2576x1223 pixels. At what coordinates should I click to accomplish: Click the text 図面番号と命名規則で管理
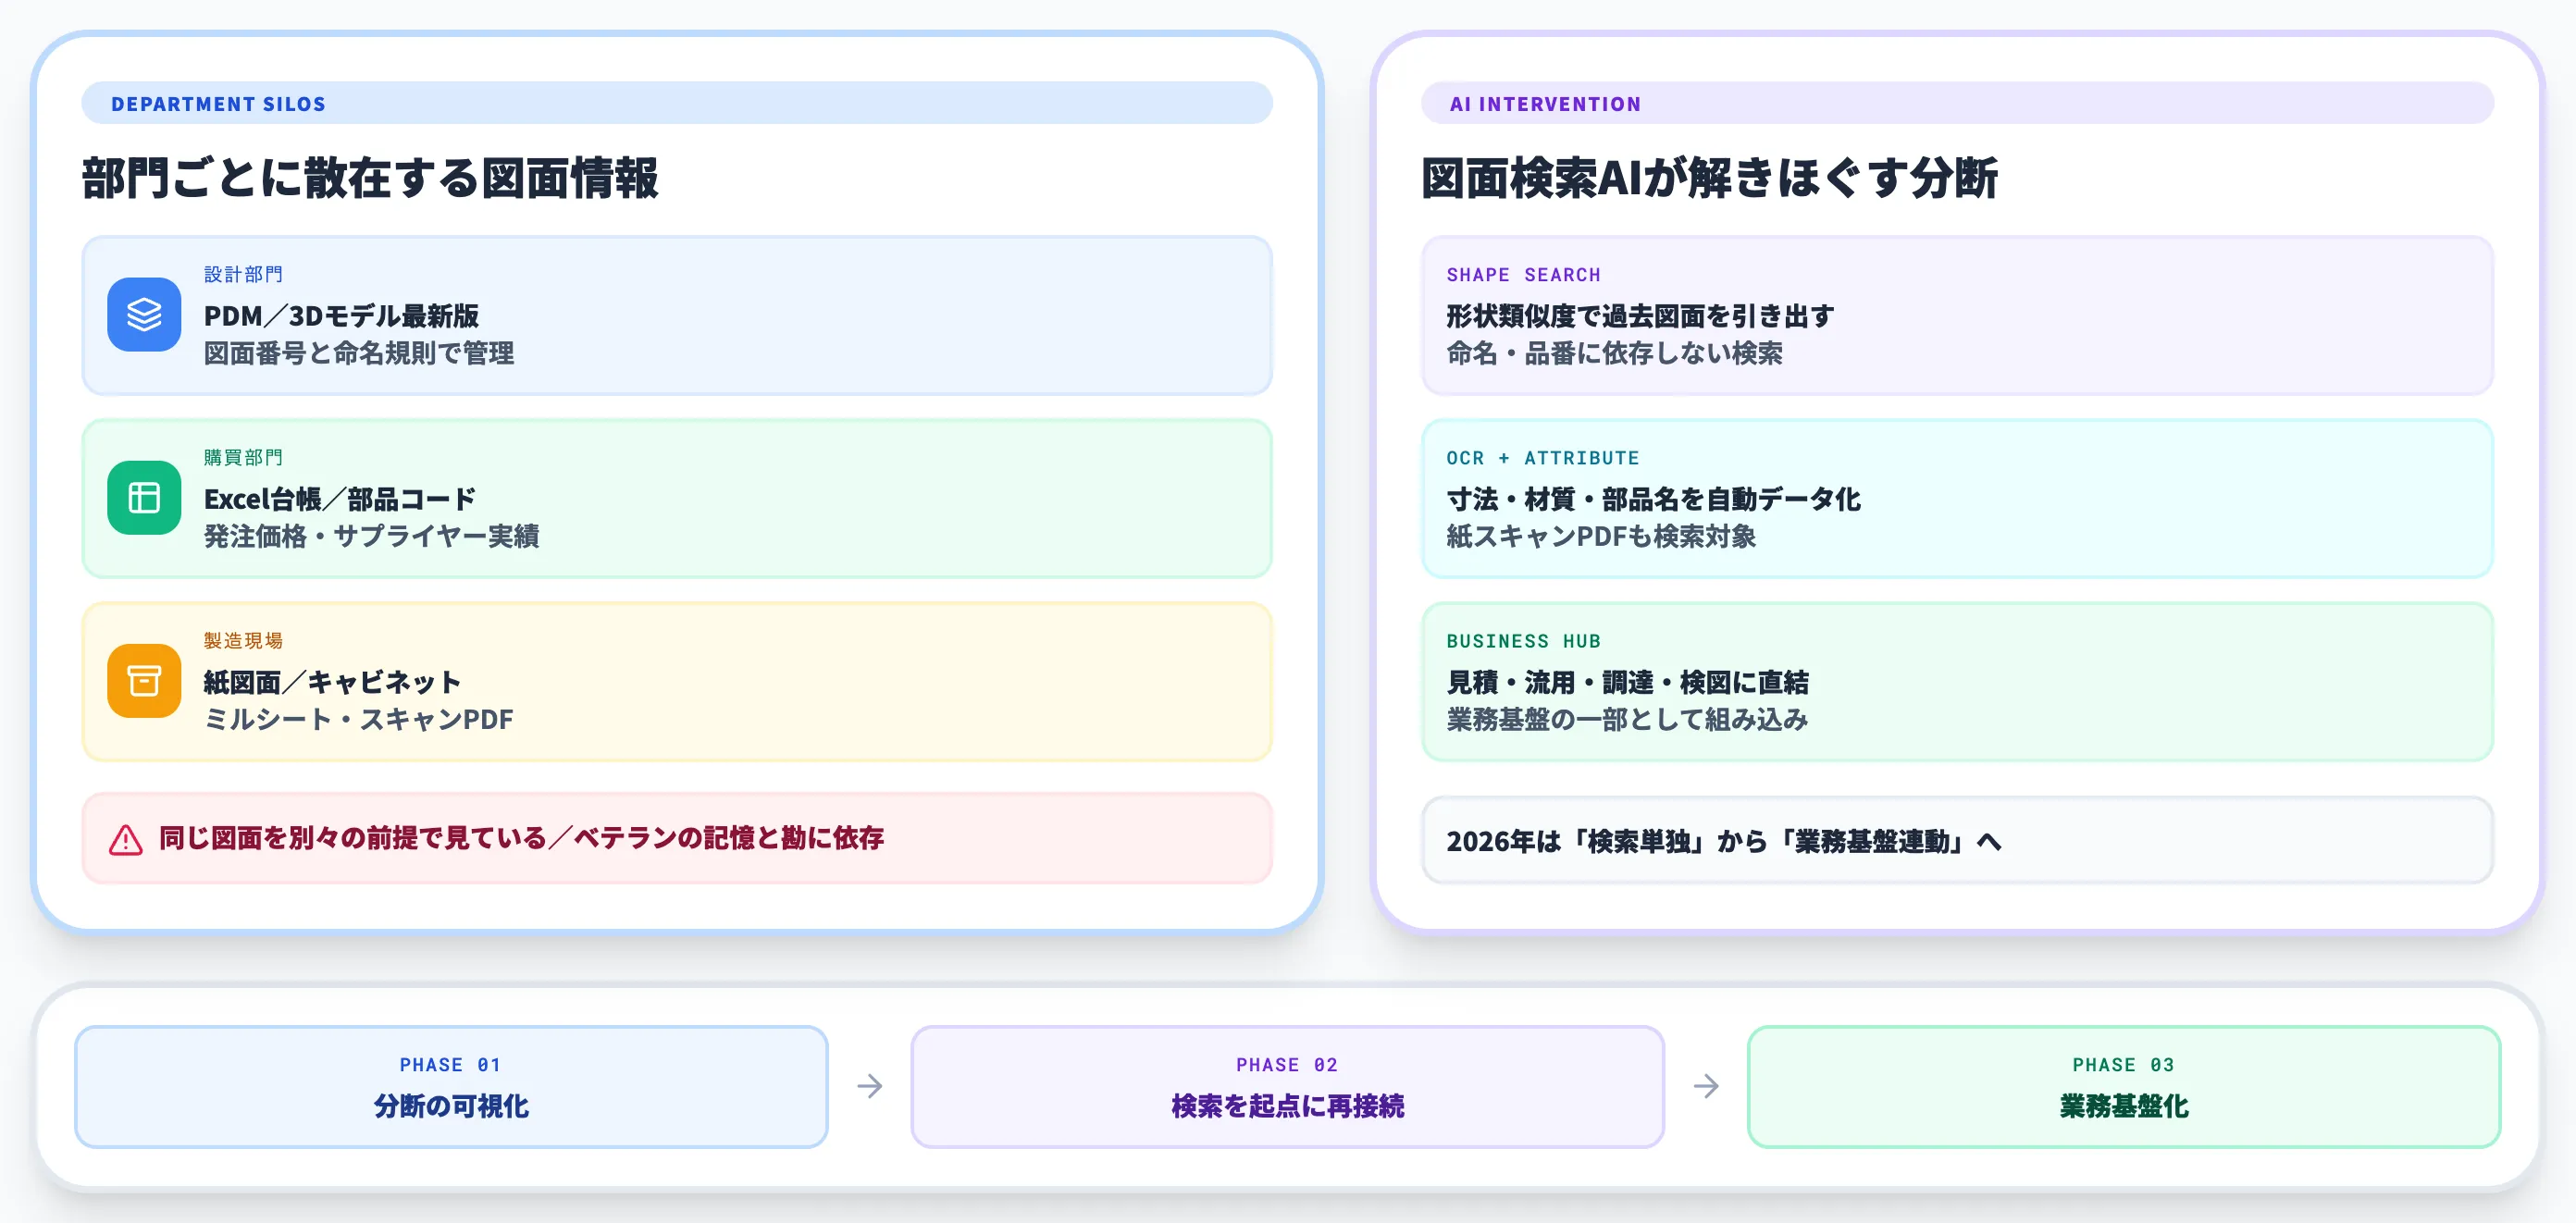click(x=359, y=353)
